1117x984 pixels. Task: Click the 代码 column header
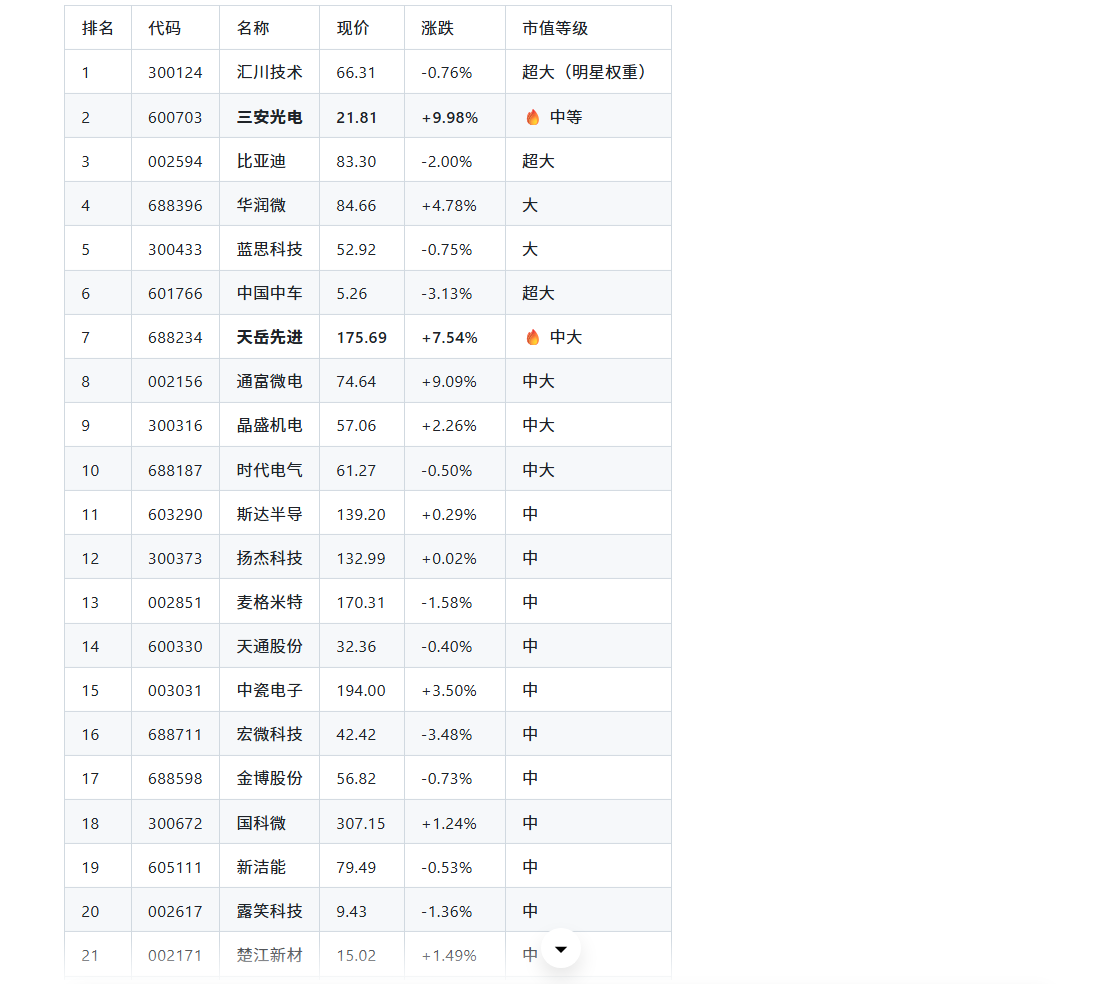tap(165, 29)
